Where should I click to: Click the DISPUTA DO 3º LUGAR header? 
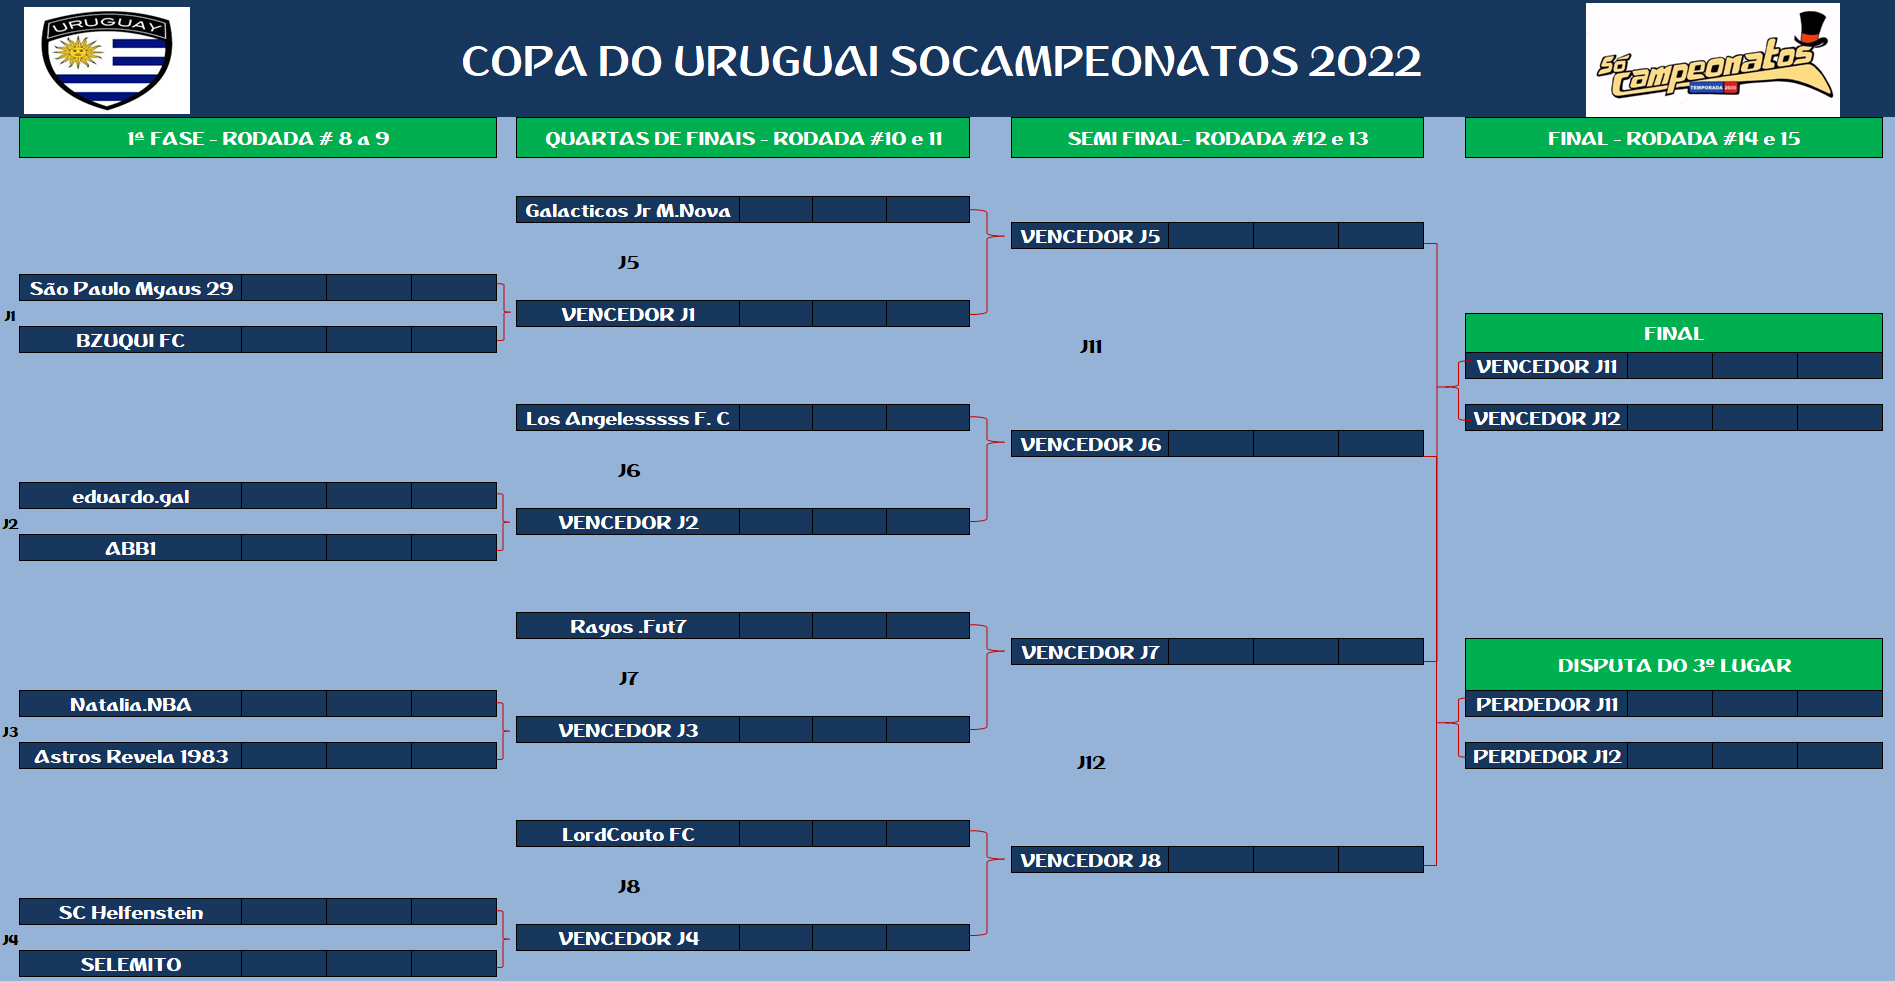(1673, 665)
